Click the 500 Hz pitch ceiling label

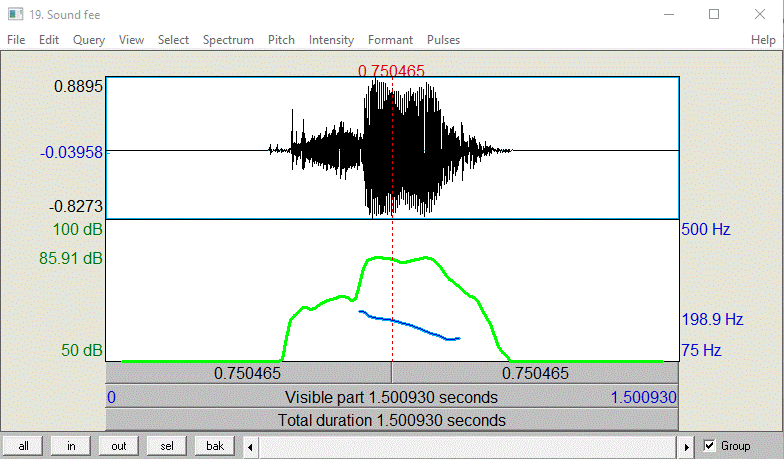coord(706,230)
